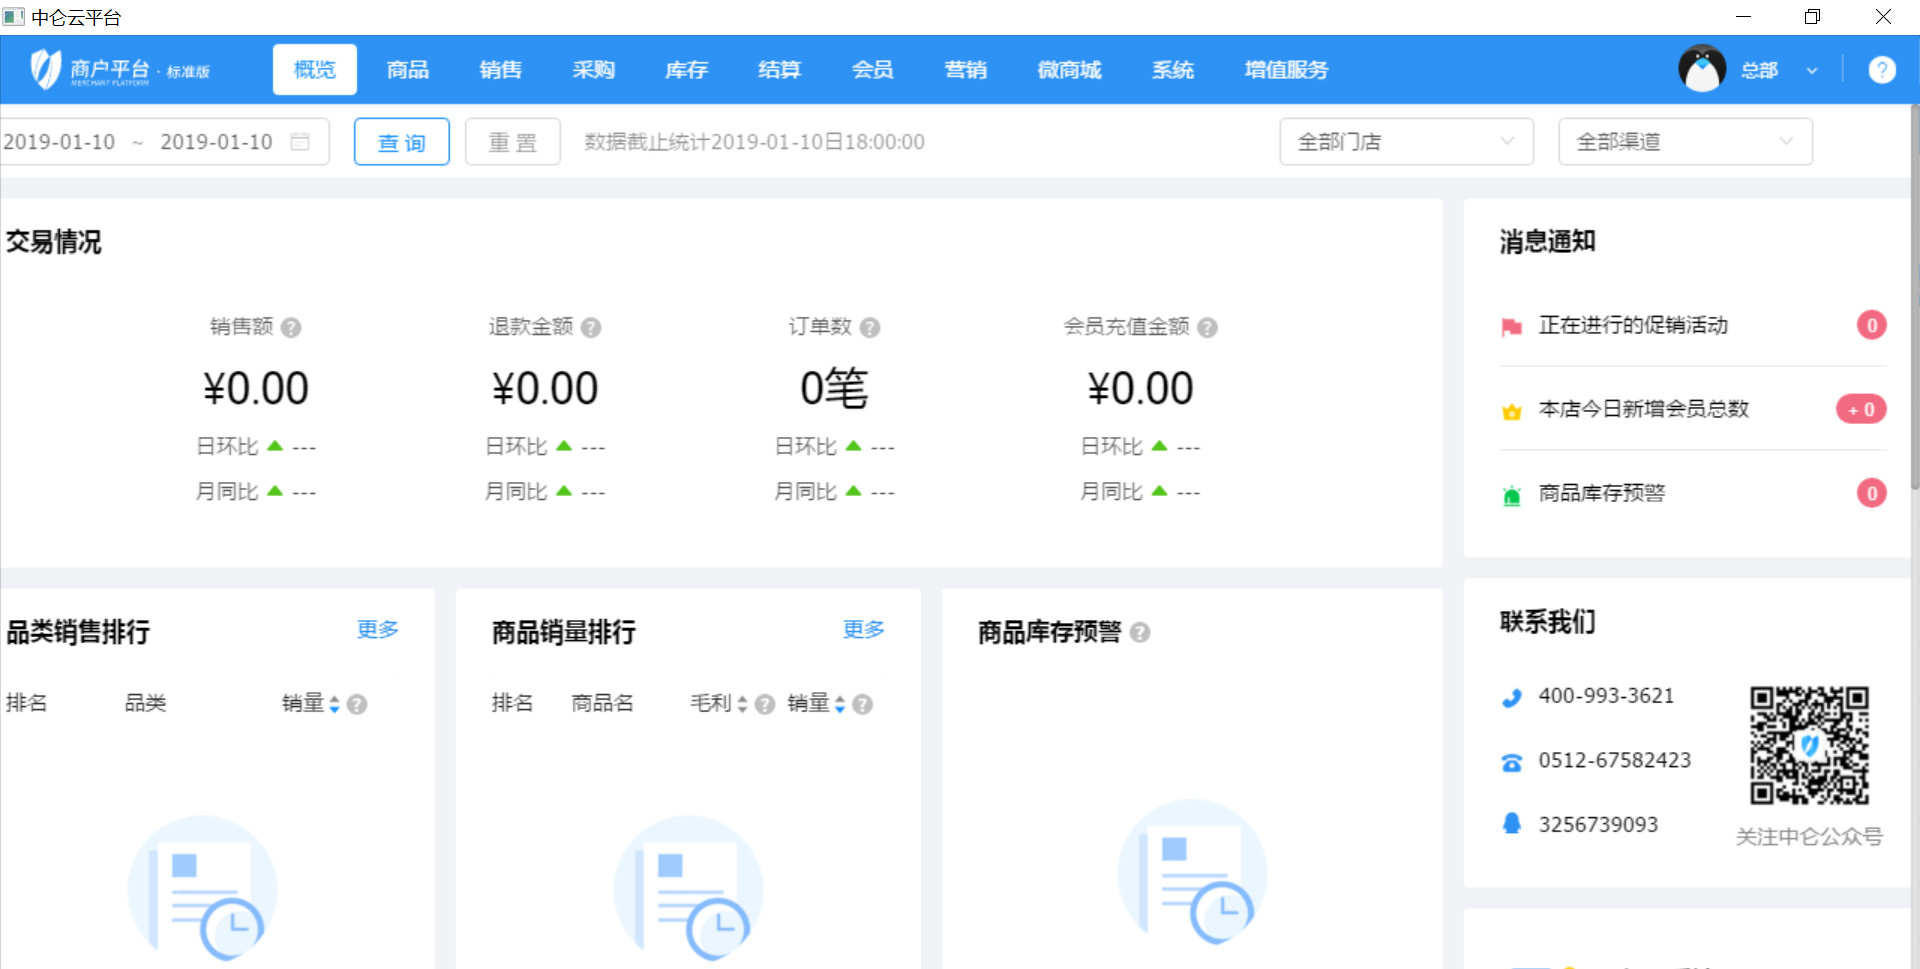This screenshot has height=969, width=1920.
Task: Click the penguin avatar in the top bar
Action: [x=1702, y=69]
